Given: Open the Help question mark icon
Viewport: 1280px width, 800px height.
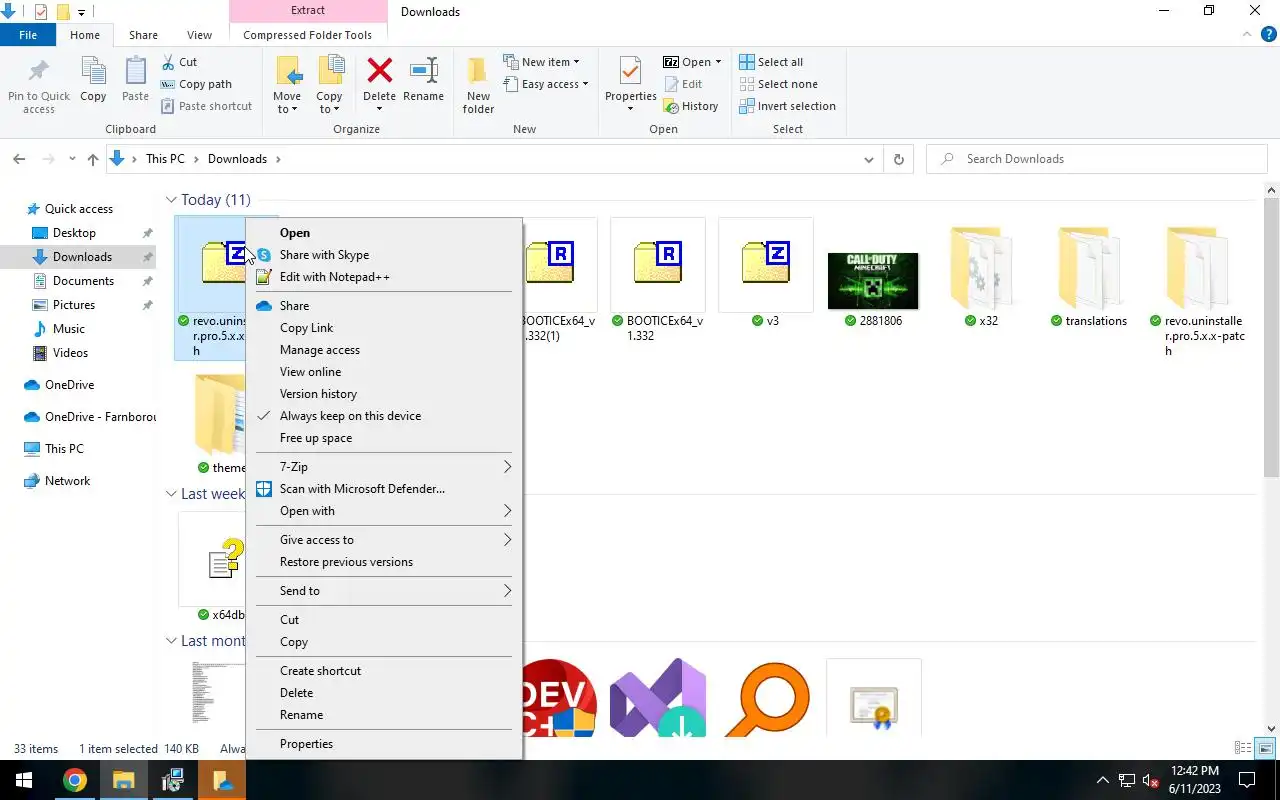Looking at the screenshot, I should tap(1269, 34).
